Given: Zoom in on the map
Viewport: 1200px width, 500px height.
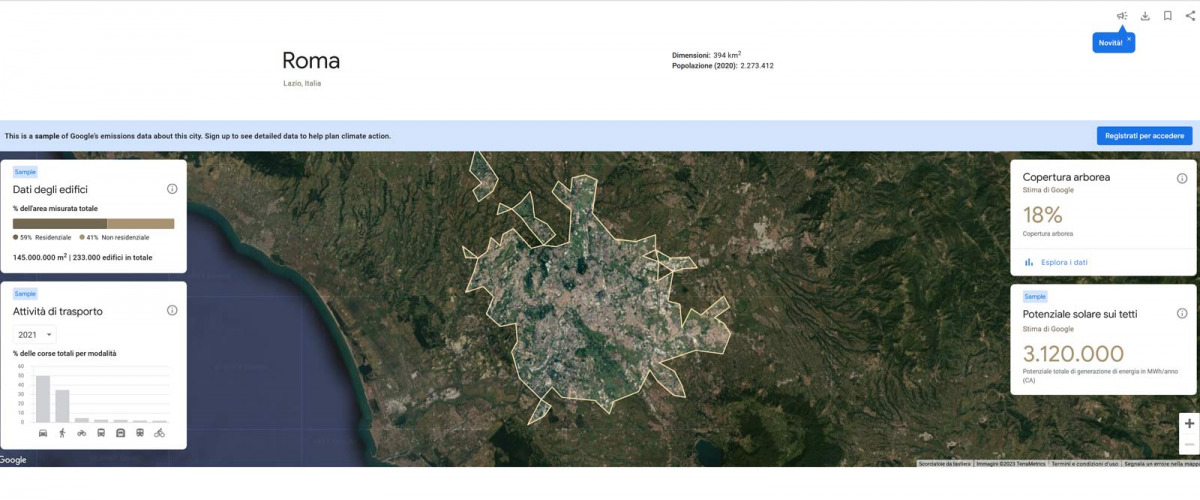Looking at the screenshot, I should (x=1189, y=424).
